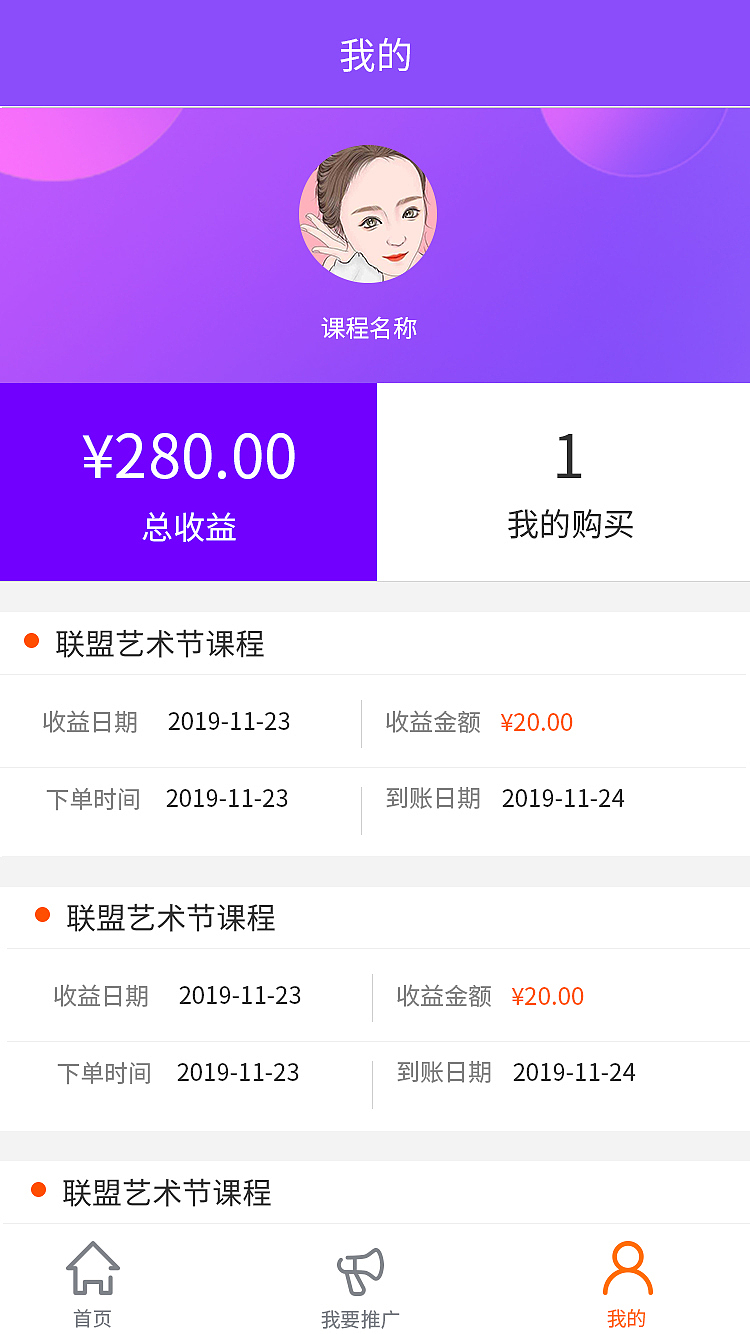Tap the ¥20.00 amount in first record
This screenshot has height=1334, width=750.
pos(537,722)
